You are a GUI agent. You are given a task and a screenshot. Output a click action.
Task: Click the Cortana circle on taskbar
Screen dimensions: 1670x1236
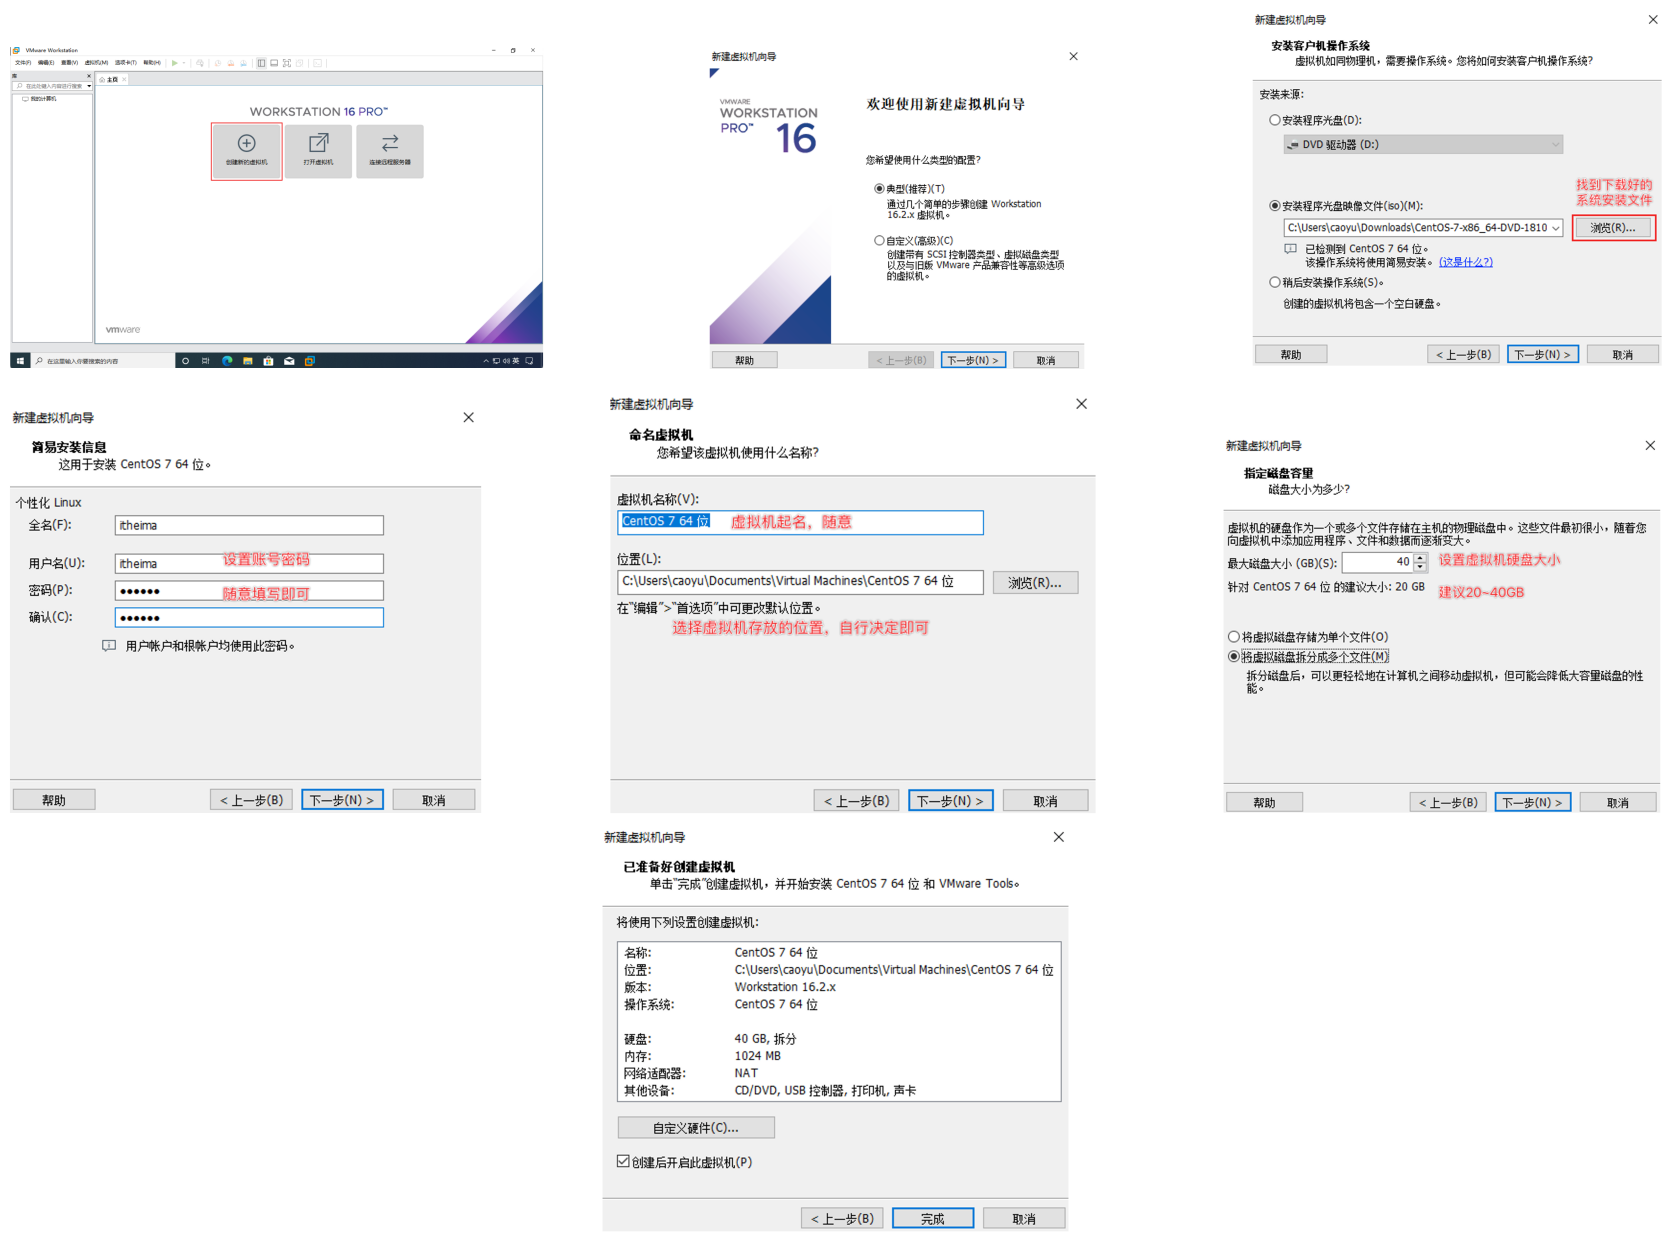185,361
